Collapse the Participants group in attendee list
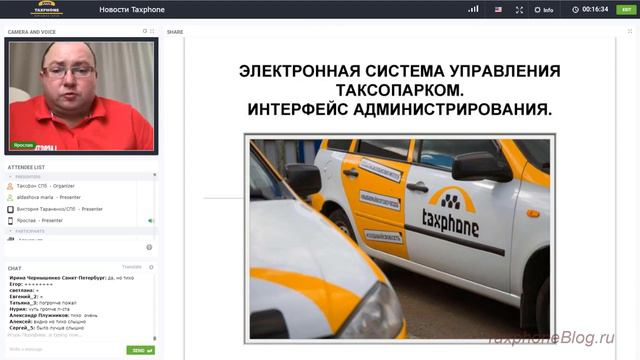Image resolution: width=640 pixels, height=360 pixels. coord(11,231)
